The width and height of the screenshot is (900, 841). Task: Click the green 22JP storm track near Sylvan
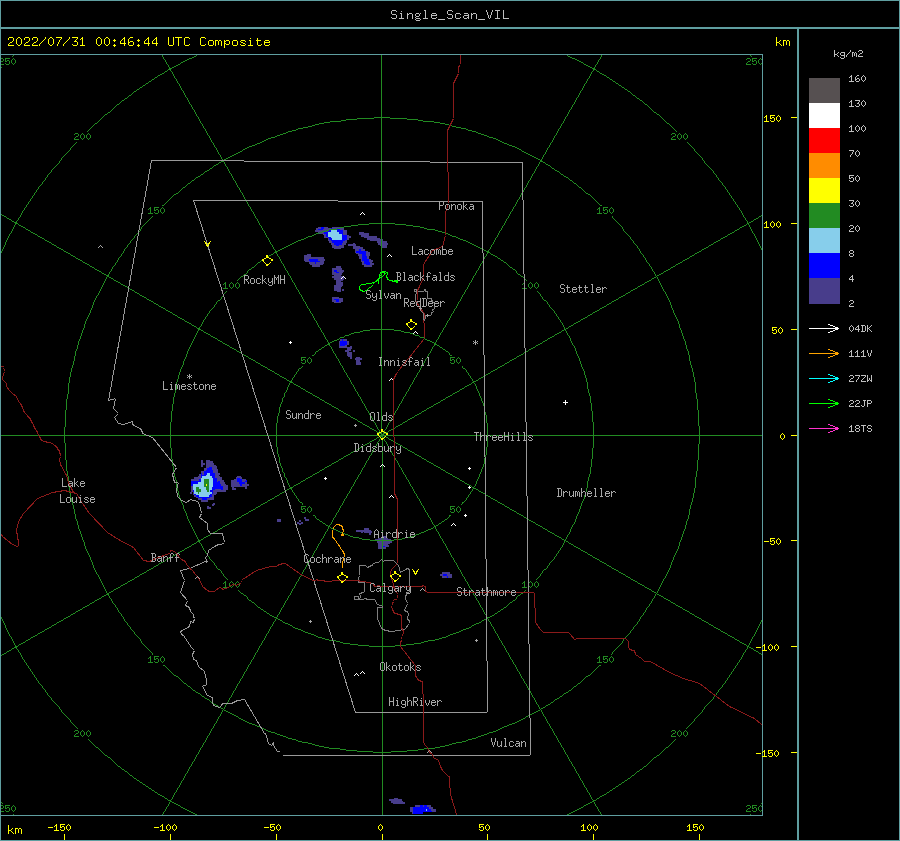tap(378, 281)
